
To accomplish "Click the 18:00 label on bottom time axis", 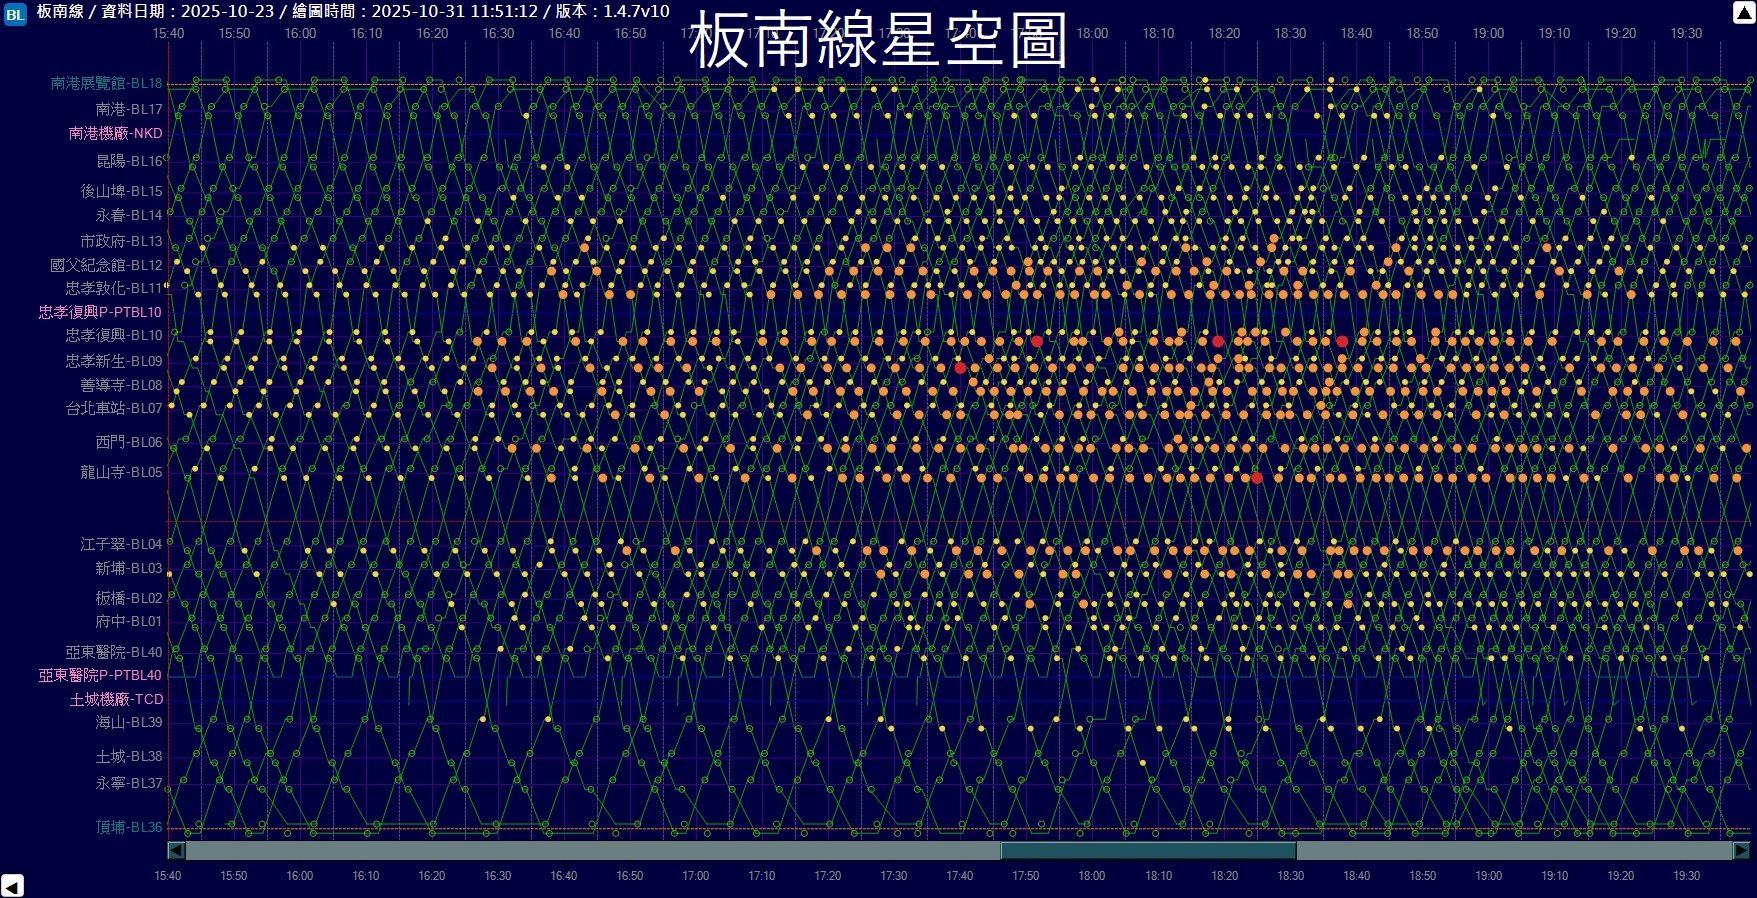I will click(x=1091, y=875).
